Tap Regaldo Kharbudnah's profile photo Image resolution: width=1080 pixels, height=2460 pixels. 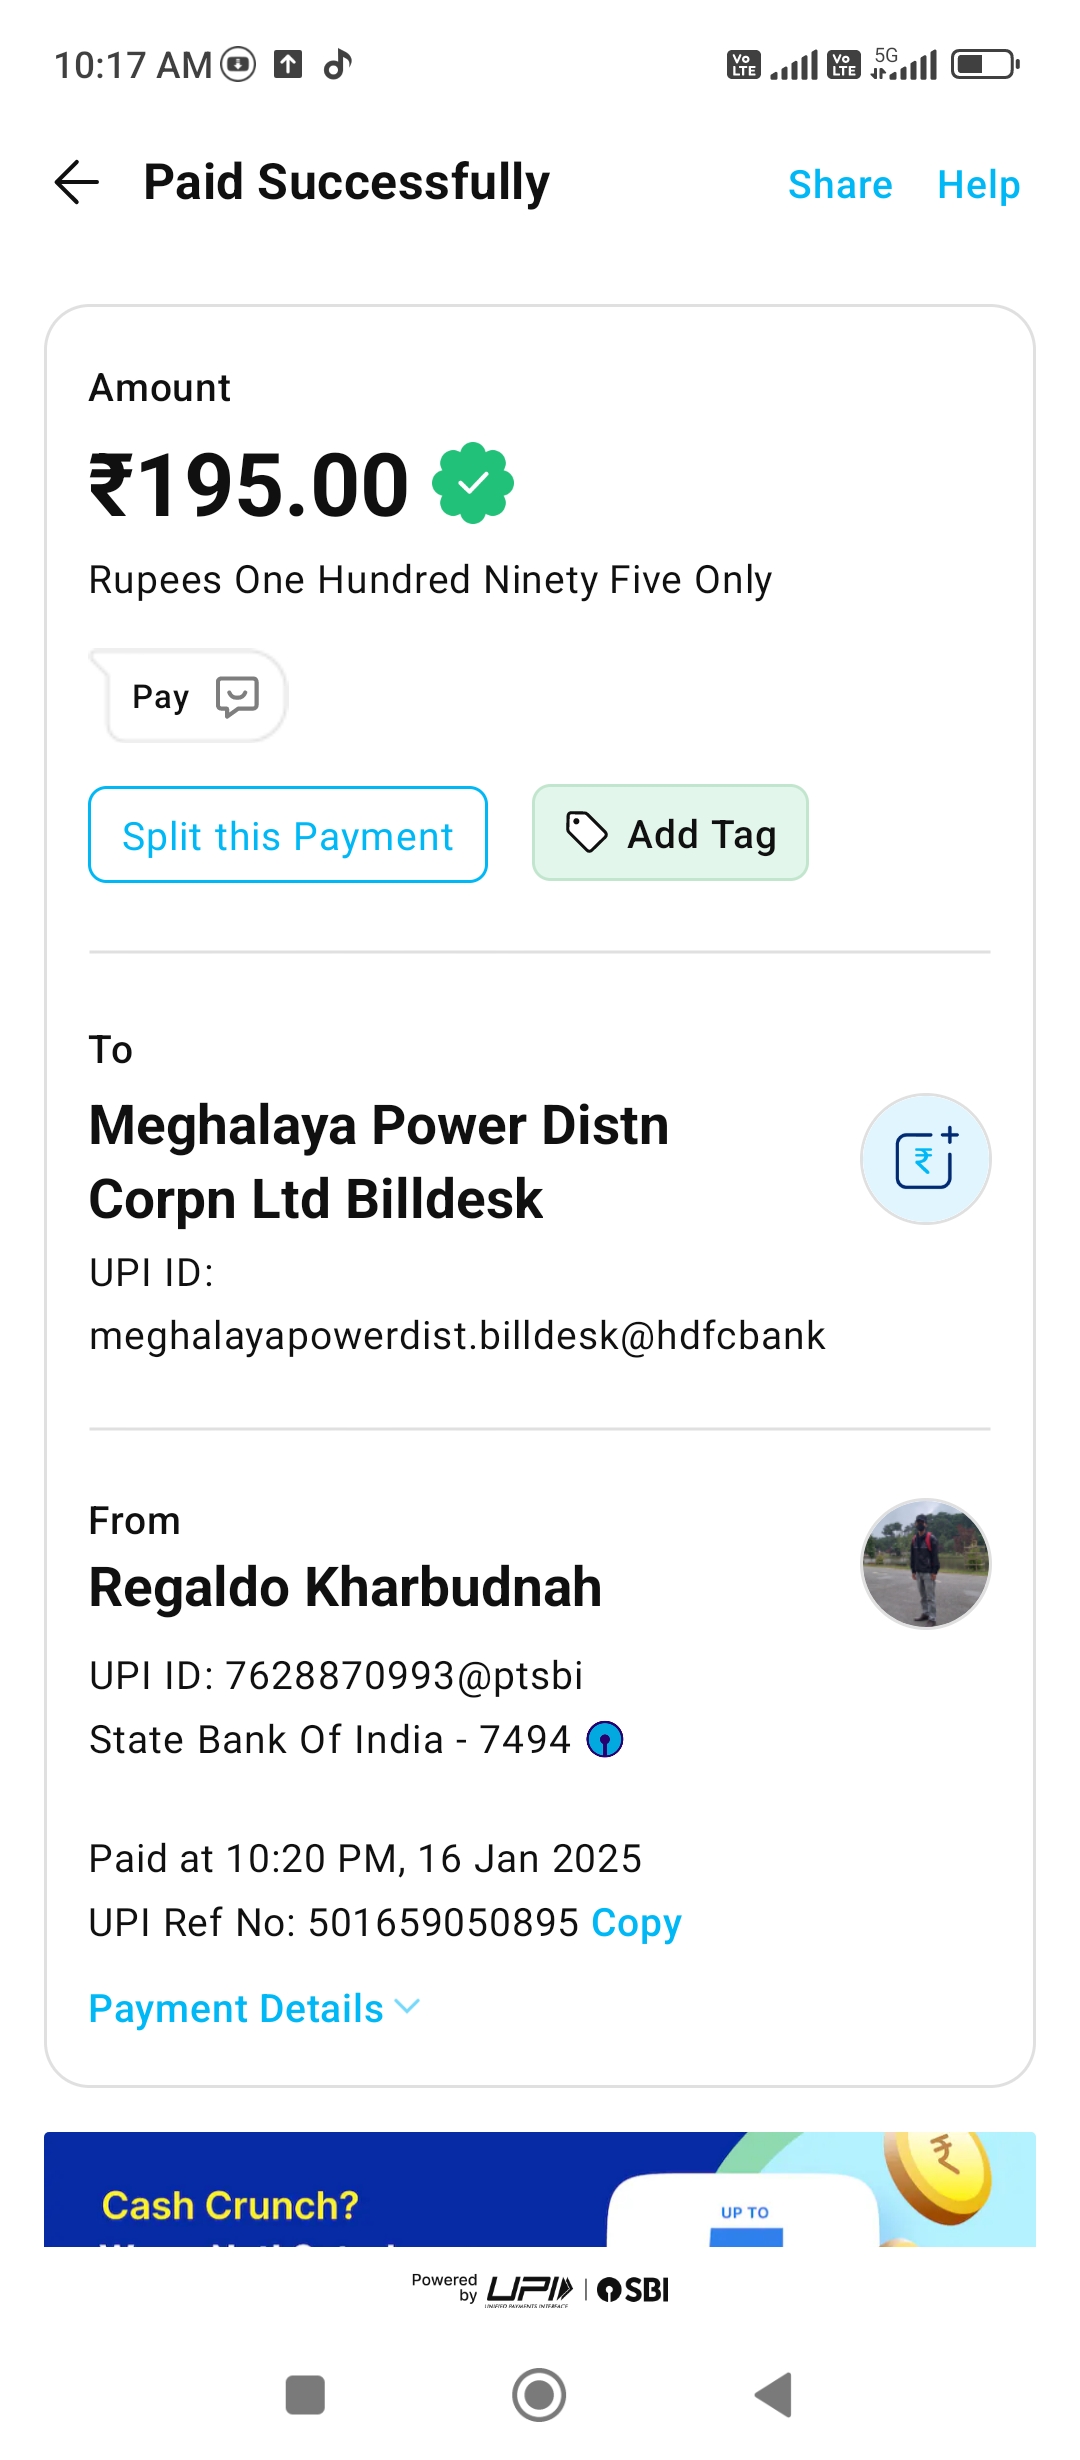925,1564
